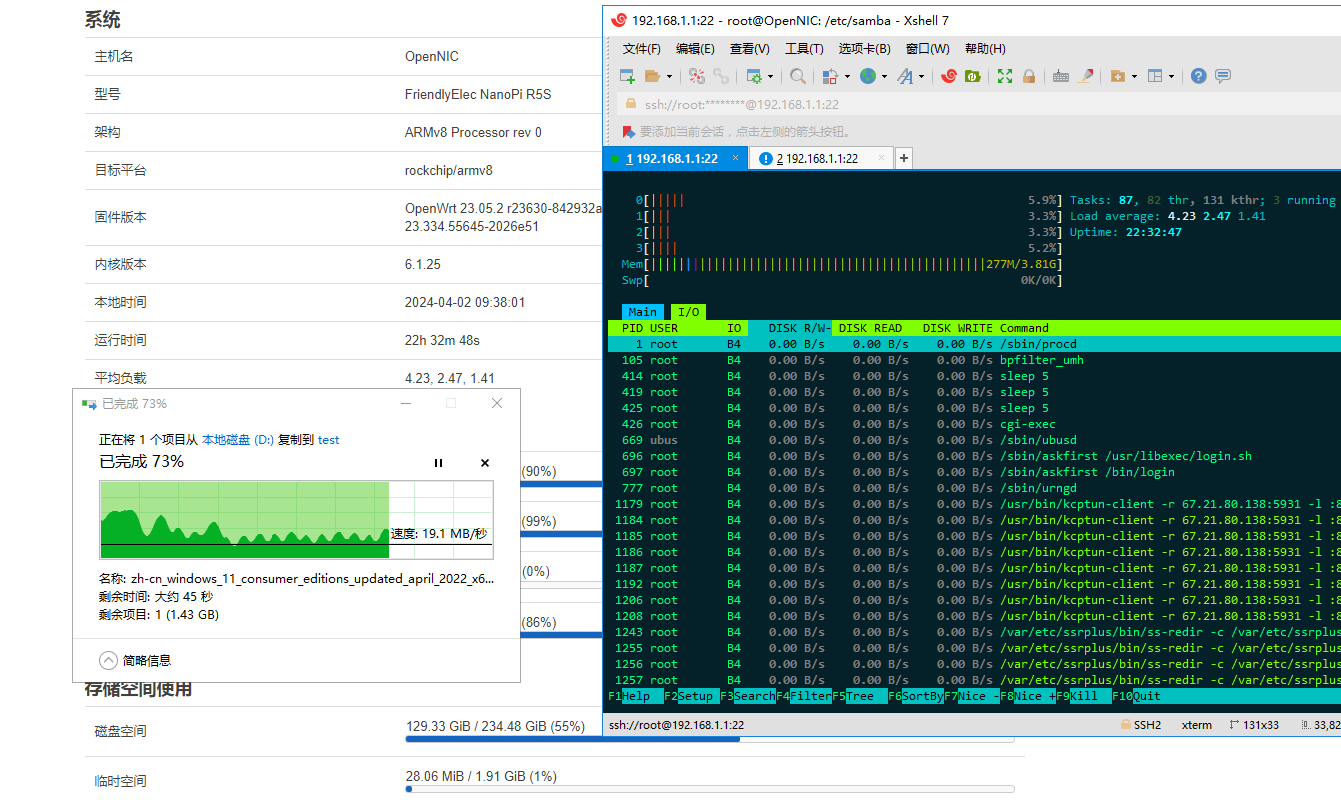Viewport: 1341px width, 800px height.
Task: Open the 查看(V) menu
Action: (x=750, y=48)
